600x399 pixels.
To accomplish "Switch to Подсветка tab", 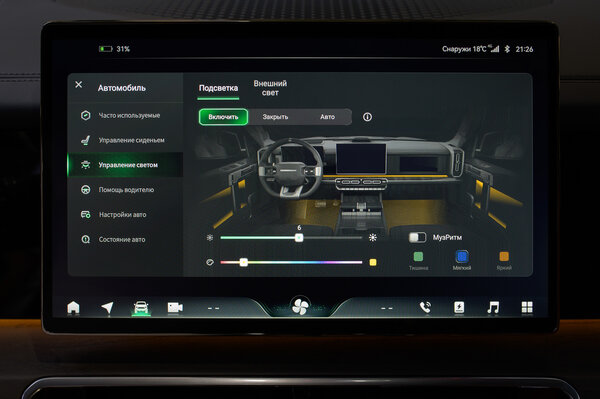I will tap(218, 88).
